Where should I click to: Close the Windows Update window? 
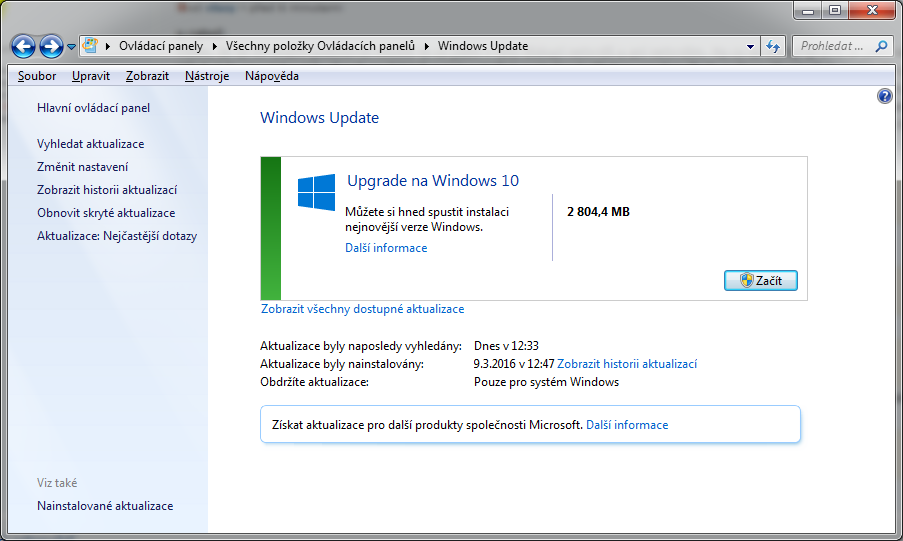(x=872, y=10)
